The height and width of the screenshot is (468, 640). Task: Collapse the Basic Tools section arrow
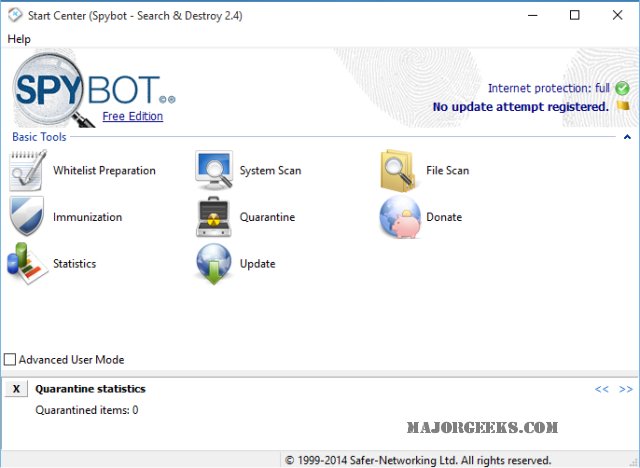click(627, 137)
